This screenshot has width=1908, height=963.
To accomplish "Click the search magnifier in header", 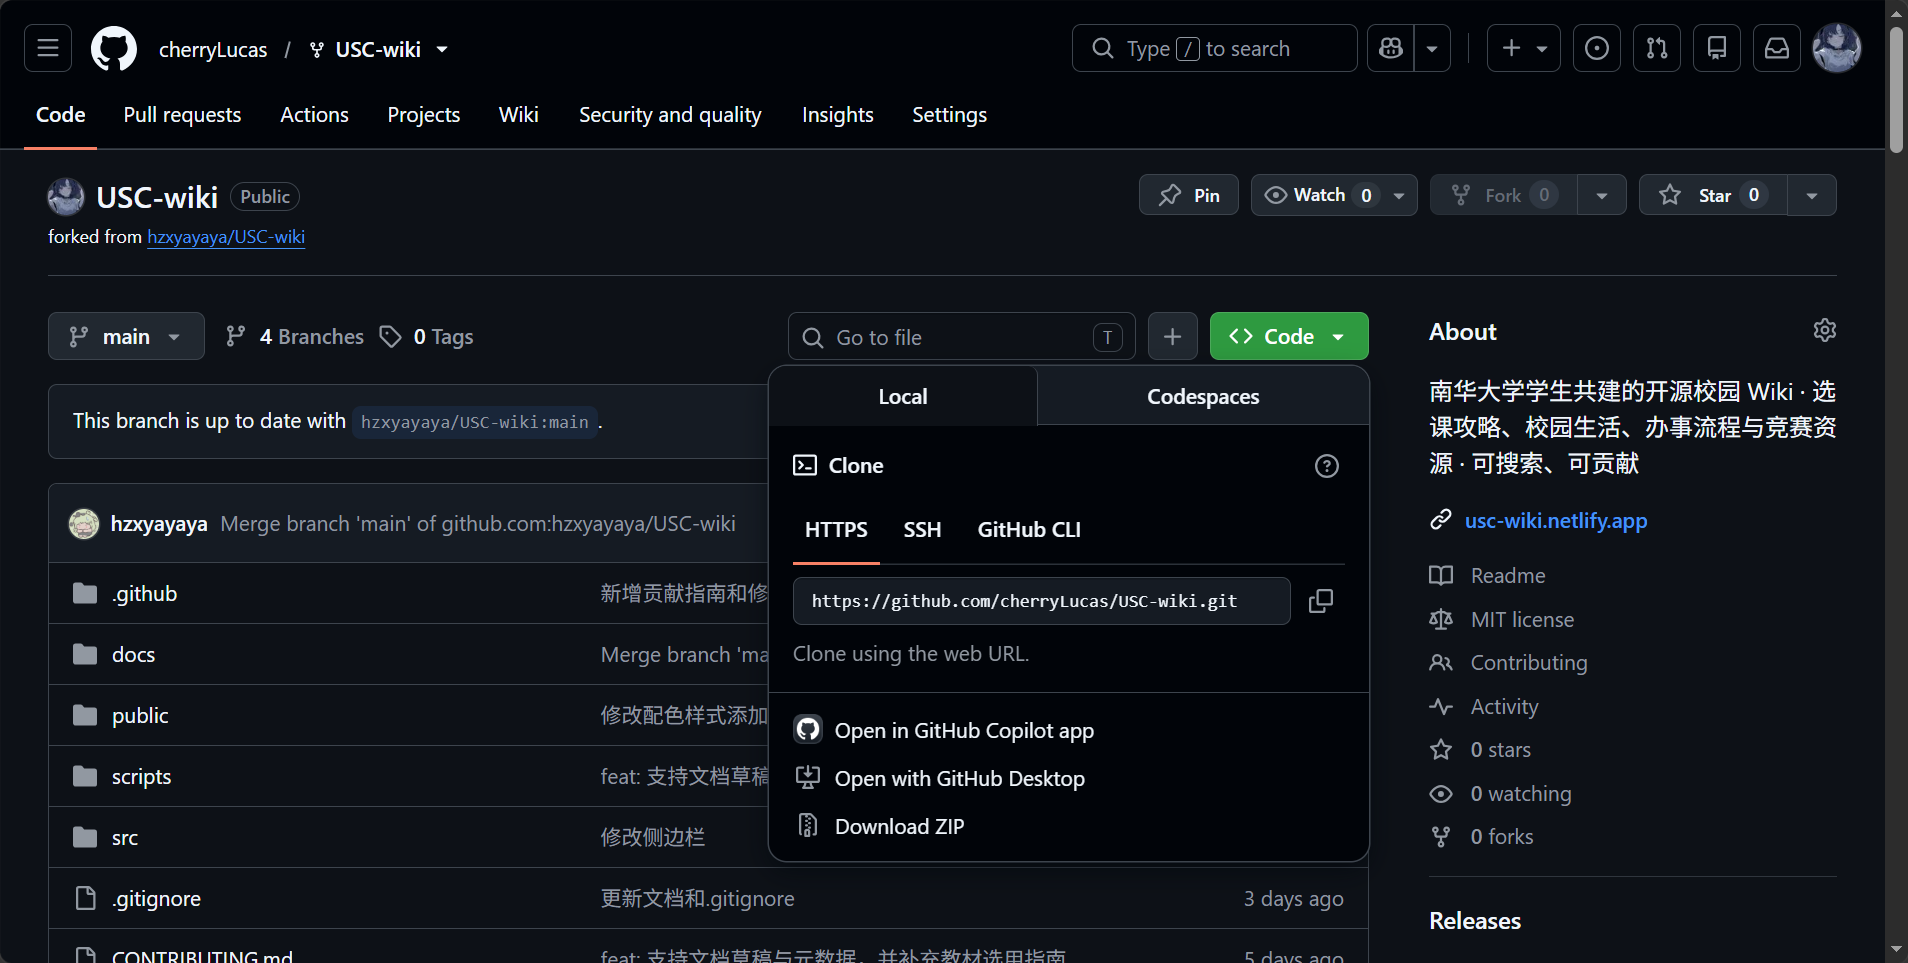I will [x=1103, y=48].
